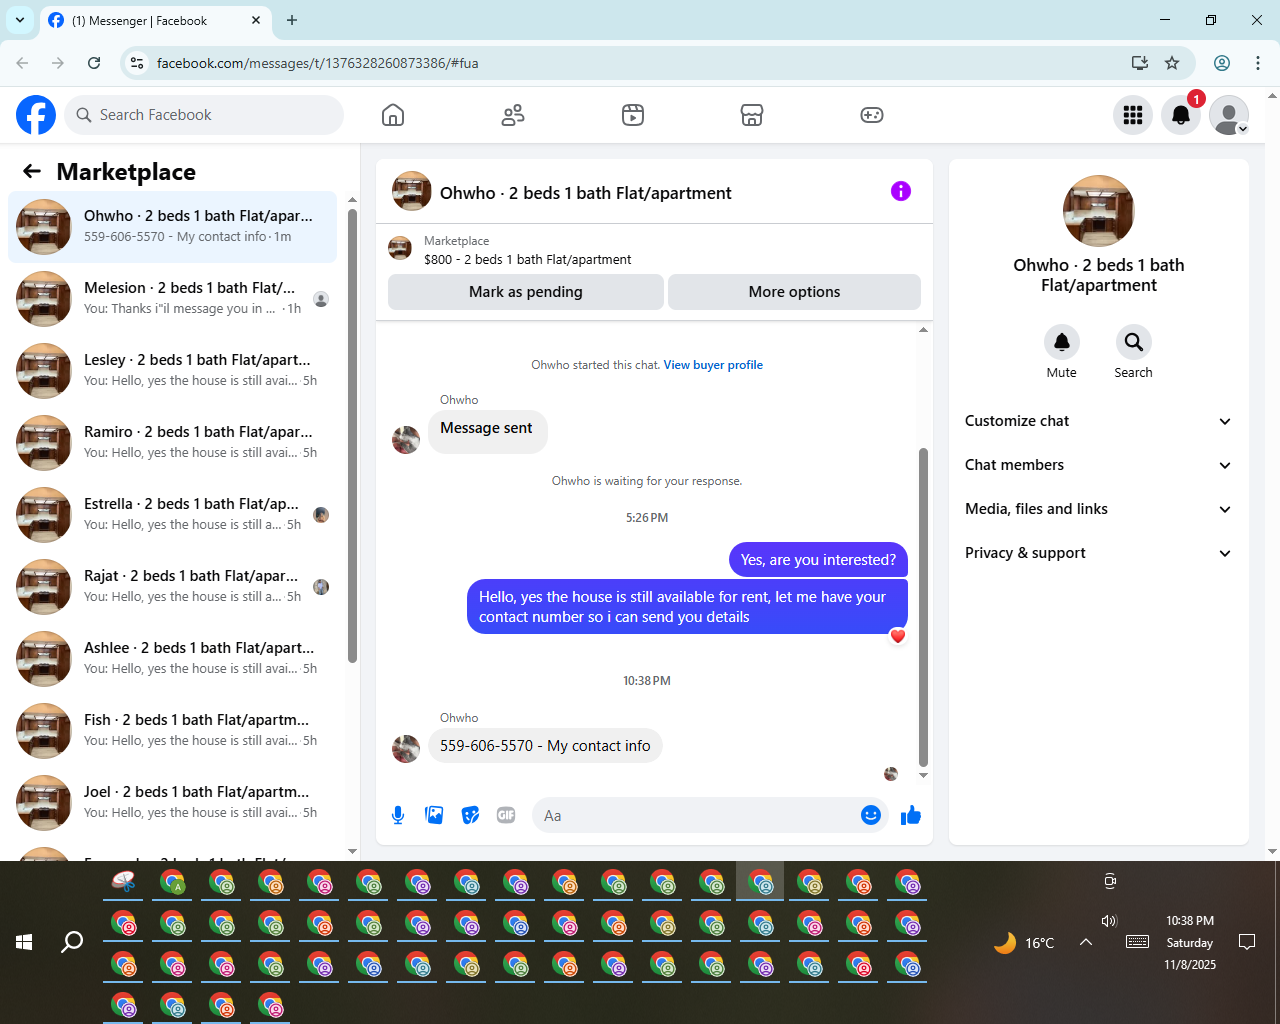Choose a sticker icon

click(x=470, y=815)
